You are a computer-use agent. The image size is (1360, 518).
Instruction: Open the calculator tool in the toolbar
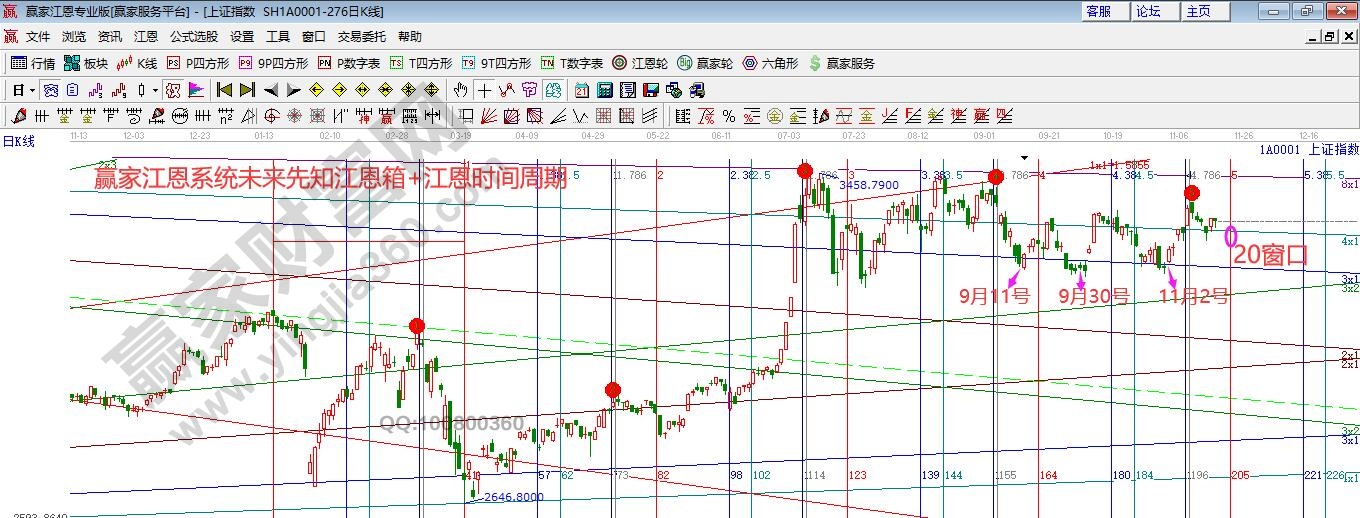603,90
